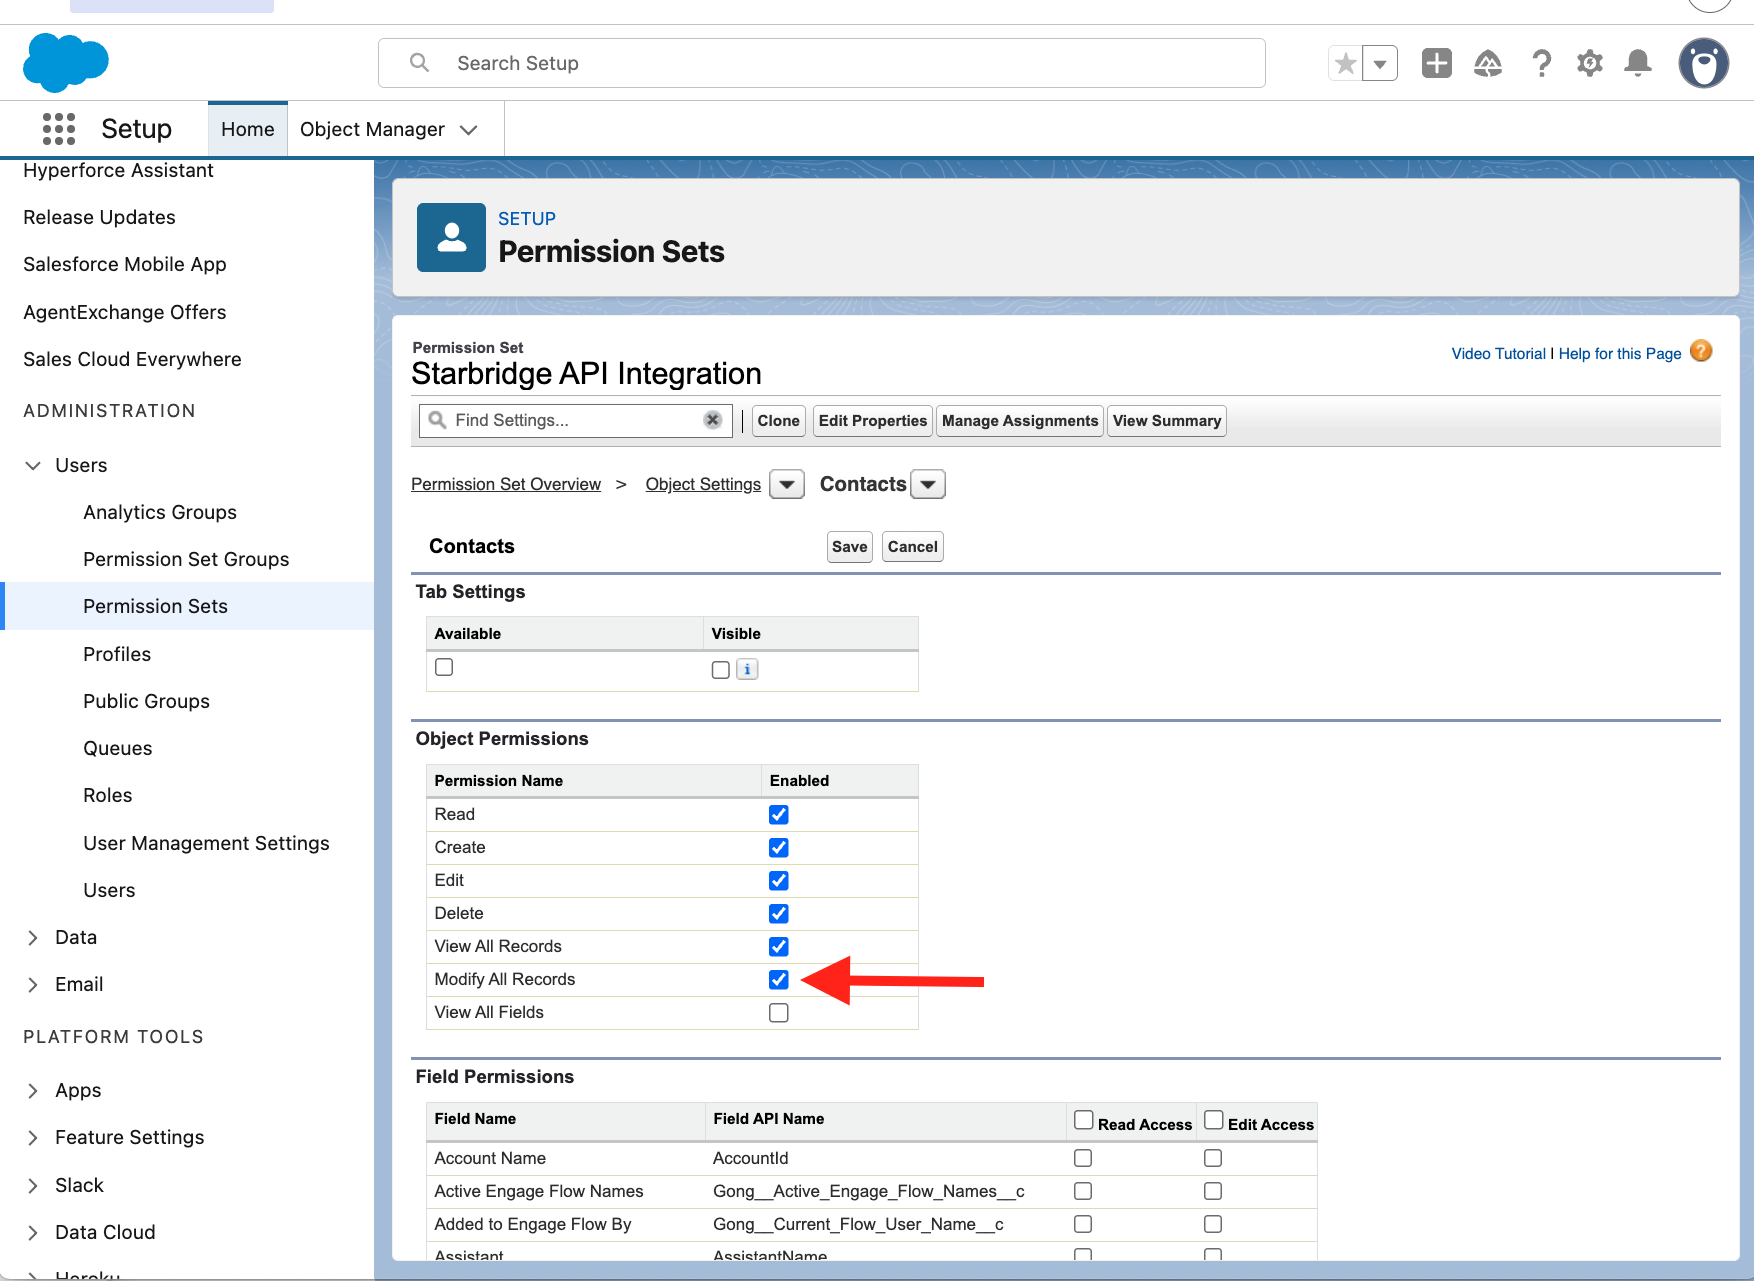Click the View Summary button
This screenshot has height=1281, width=1754.
(x=1167, y=421)
